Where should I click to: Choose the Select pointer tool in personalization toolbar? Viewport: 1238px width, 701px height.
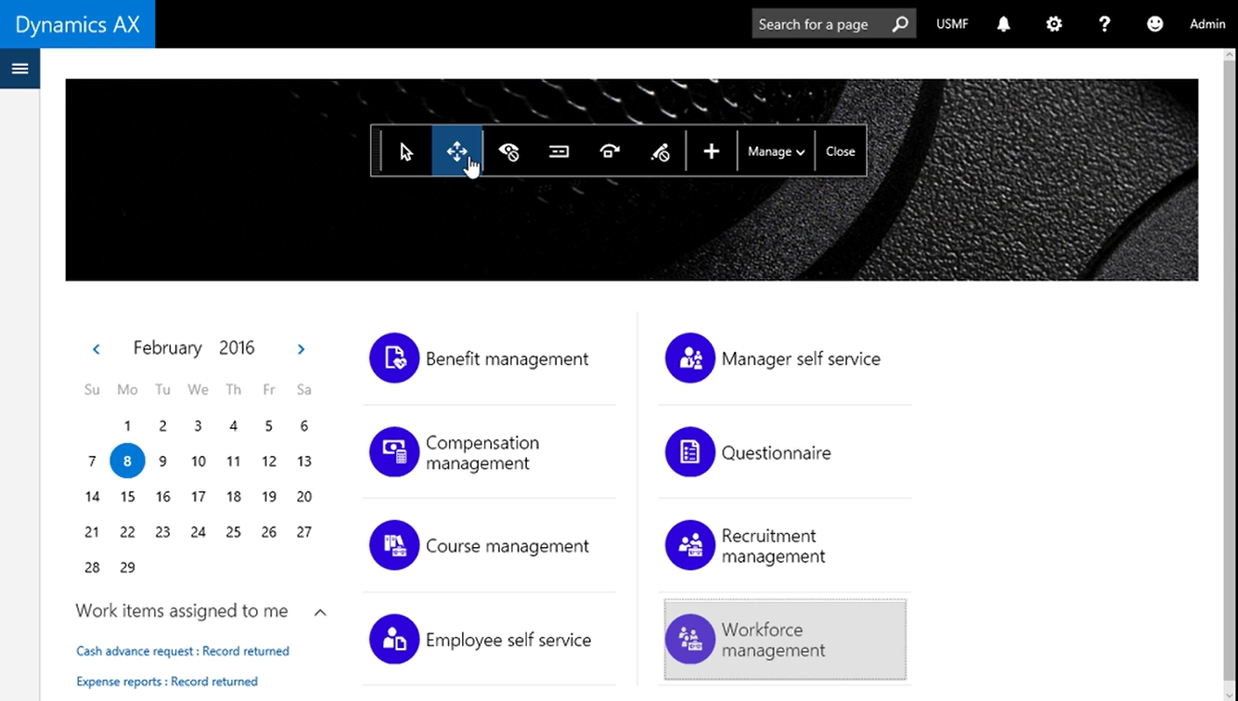tap(406, 152)
